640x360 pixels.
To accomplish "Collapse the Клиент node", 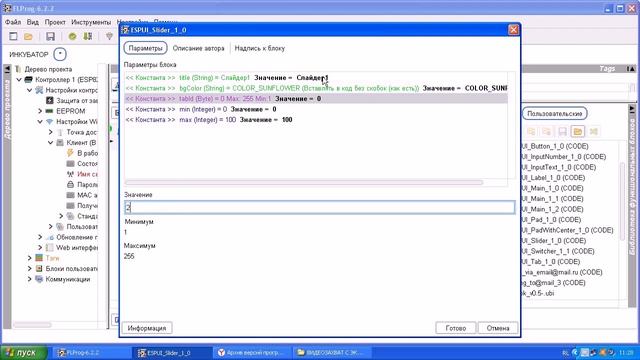I will coord(51,143).
